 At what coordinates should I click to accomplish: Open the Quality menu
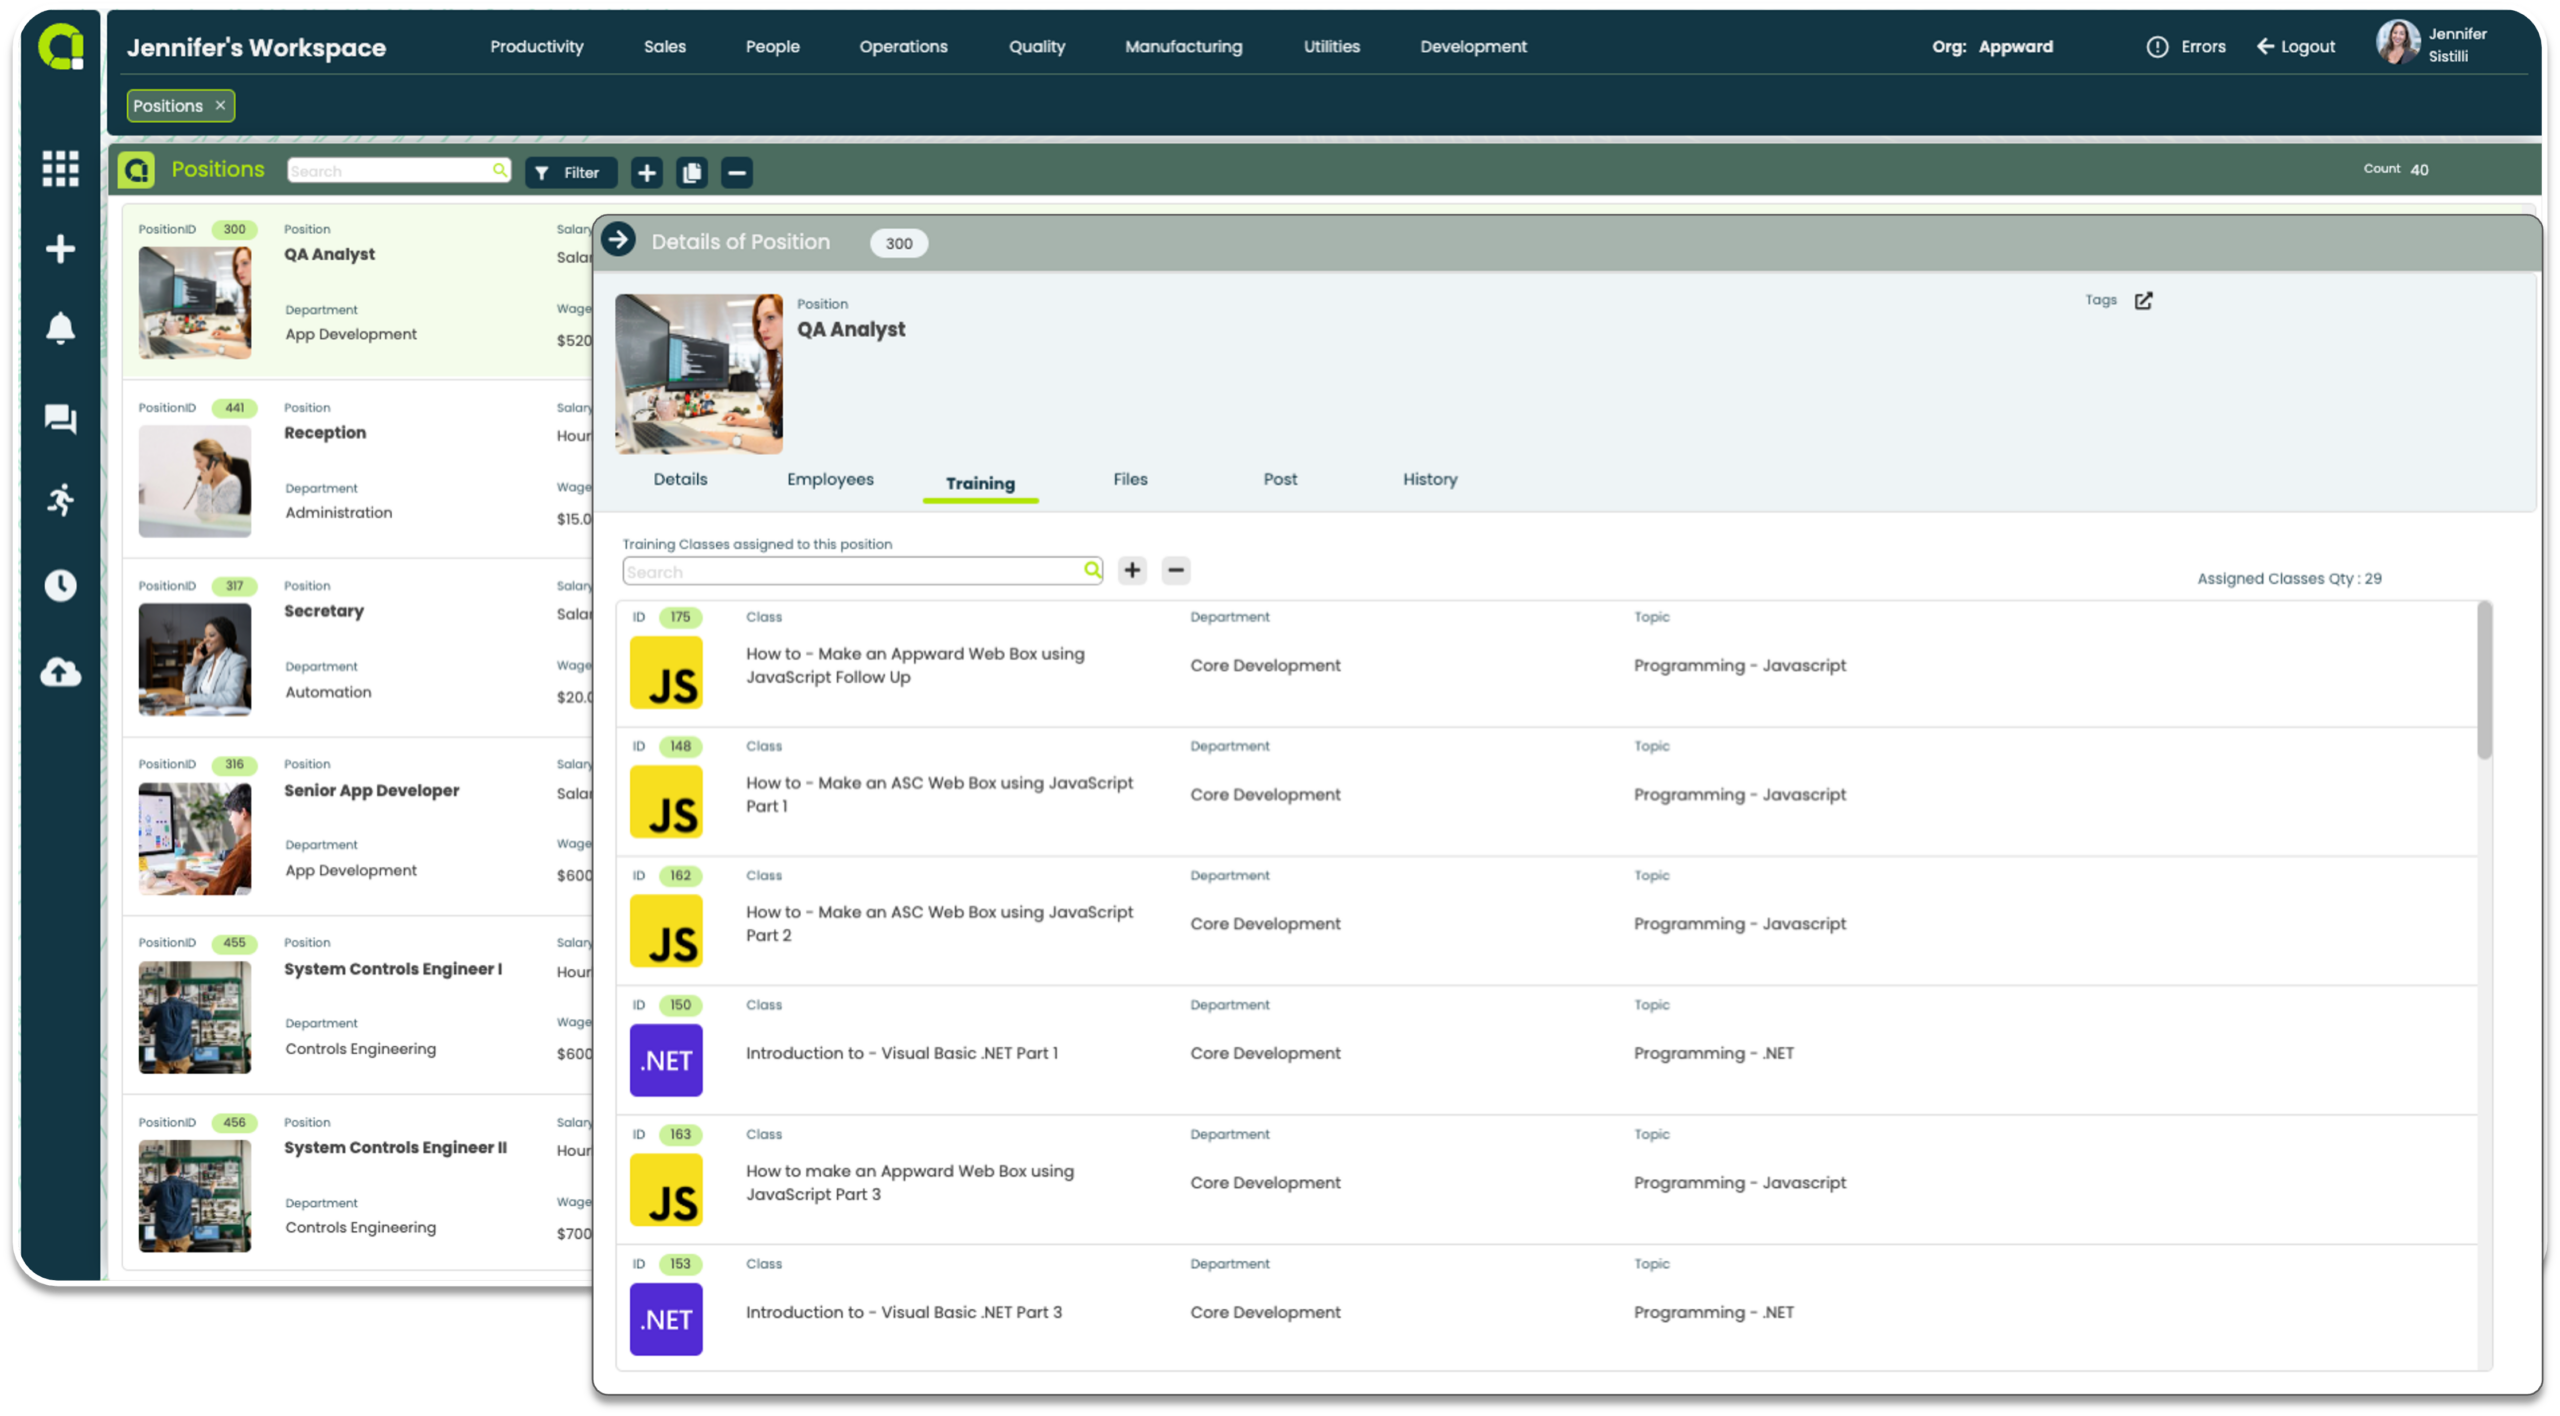pyautogui.click(x=1037, y=46)
